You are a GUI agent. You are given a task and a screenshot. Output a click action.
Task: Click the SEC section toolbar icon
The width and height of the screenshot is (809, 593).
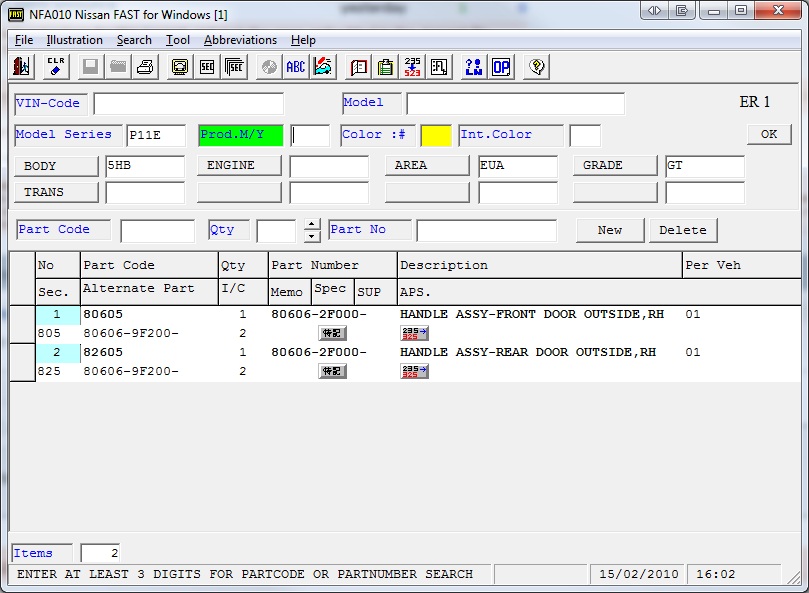pyautogui.click(x=207, y=67)
